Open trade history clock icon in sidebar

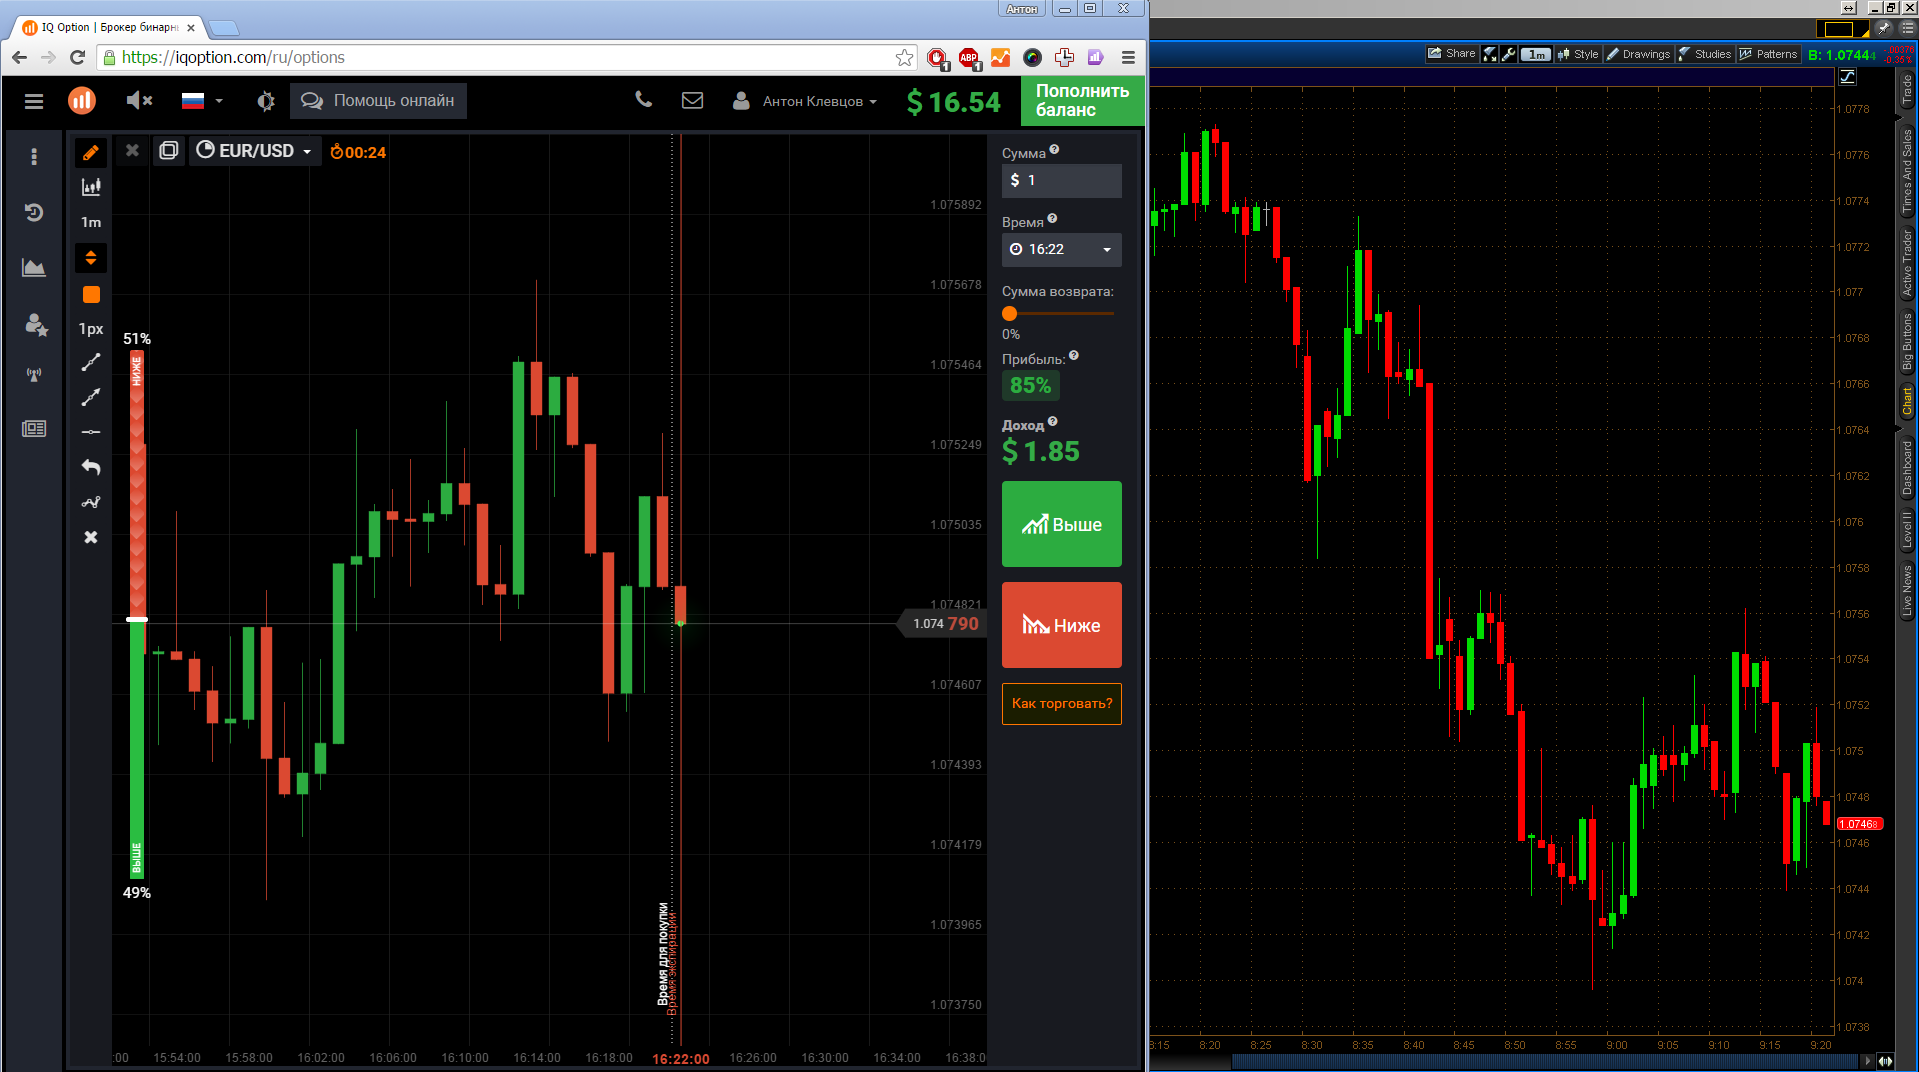tap(34, 212)
